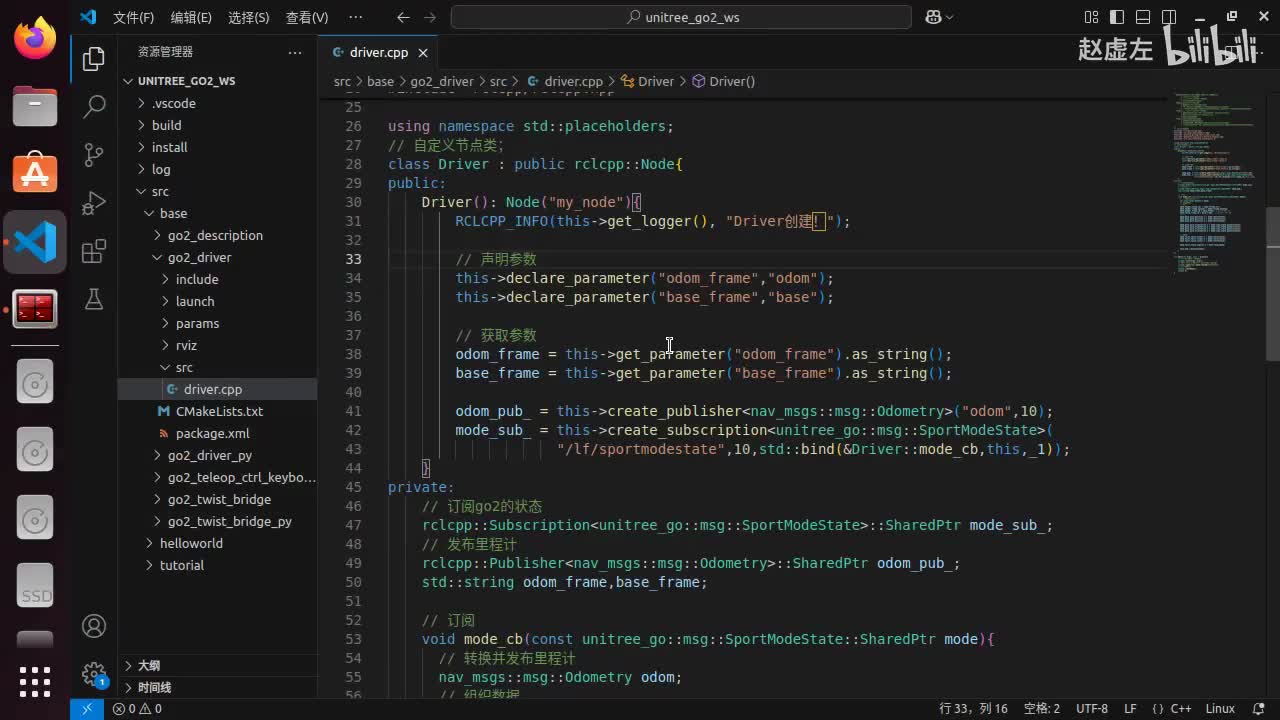Image resolution: width=1280 pixels, height=720 pixels.
Task: Expand the tutorial folder
Action: 218,565
